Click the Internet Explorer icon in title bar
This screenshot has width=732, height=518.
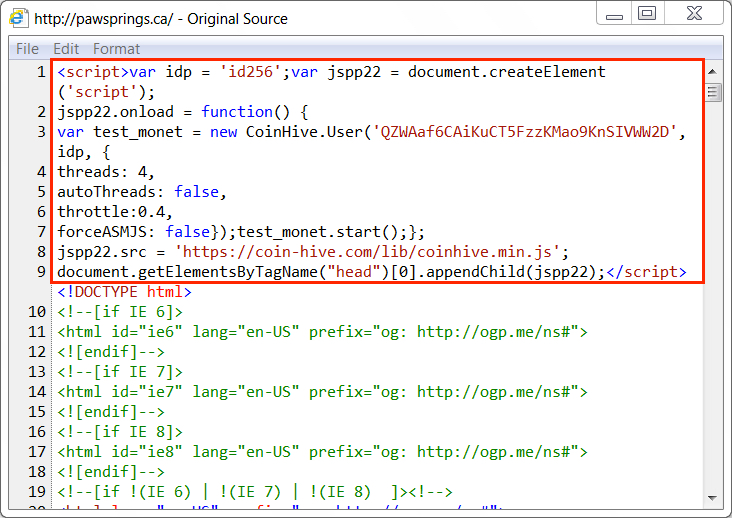click(x=18, y=18)
